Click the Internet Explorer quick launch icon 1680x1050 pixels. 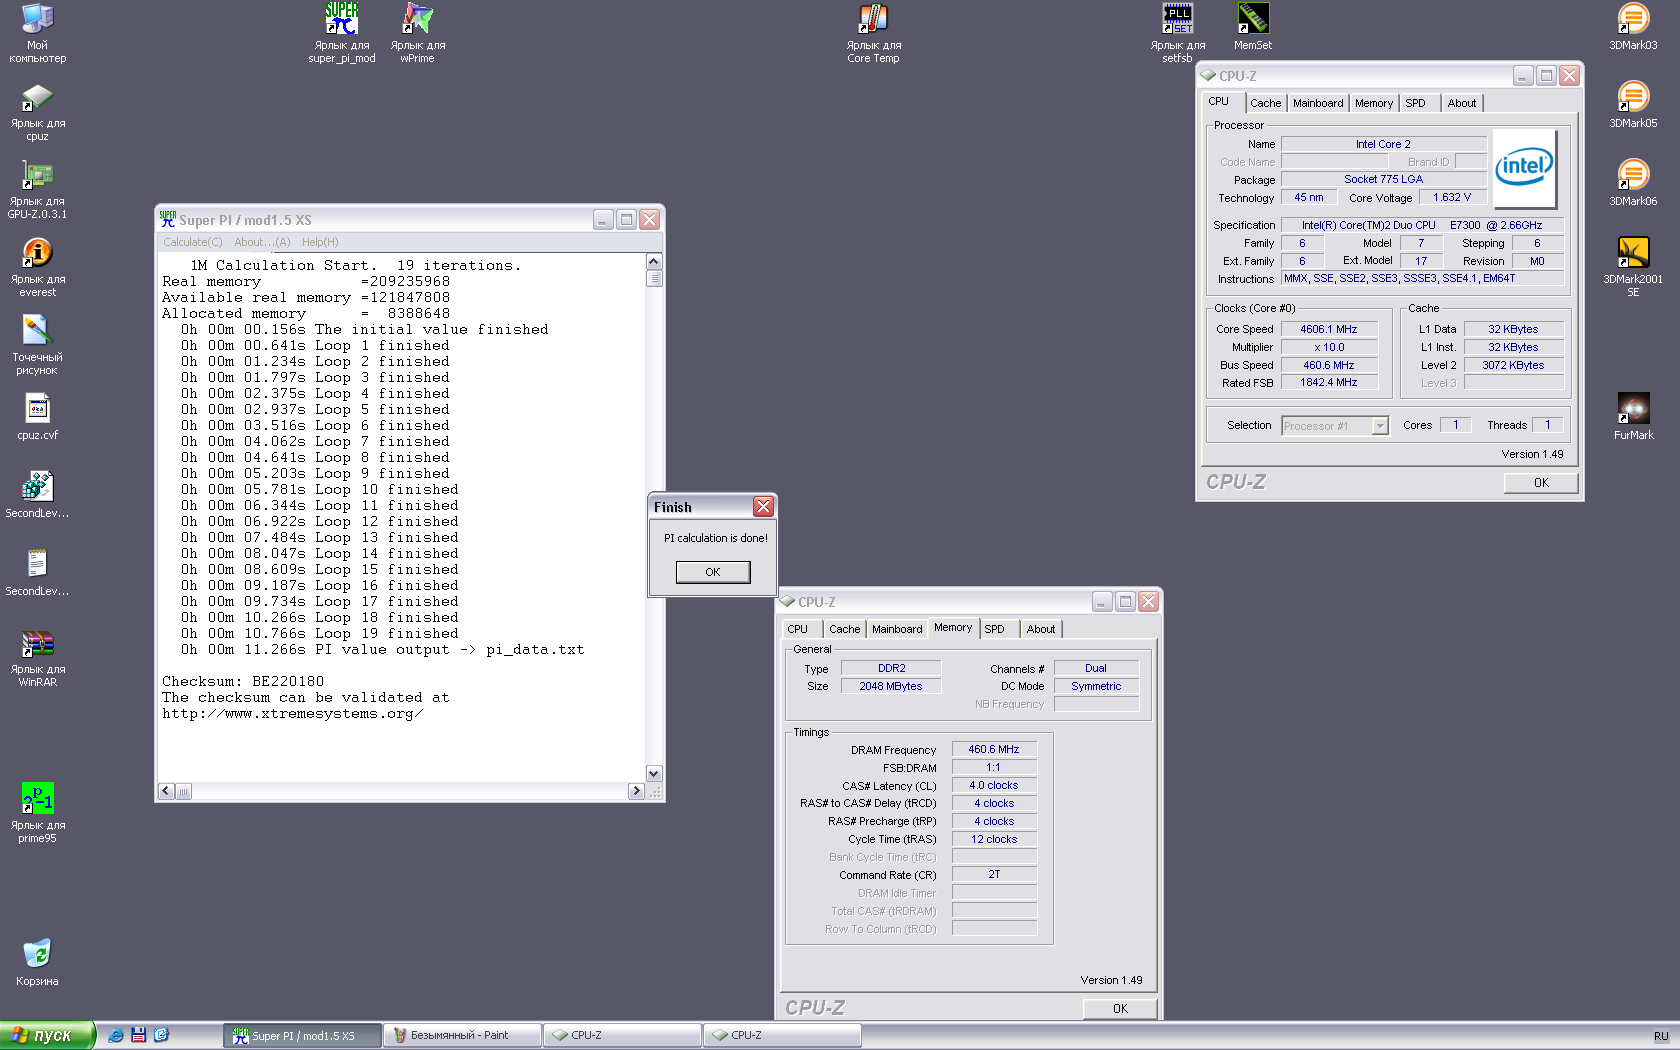(116, 1035)
